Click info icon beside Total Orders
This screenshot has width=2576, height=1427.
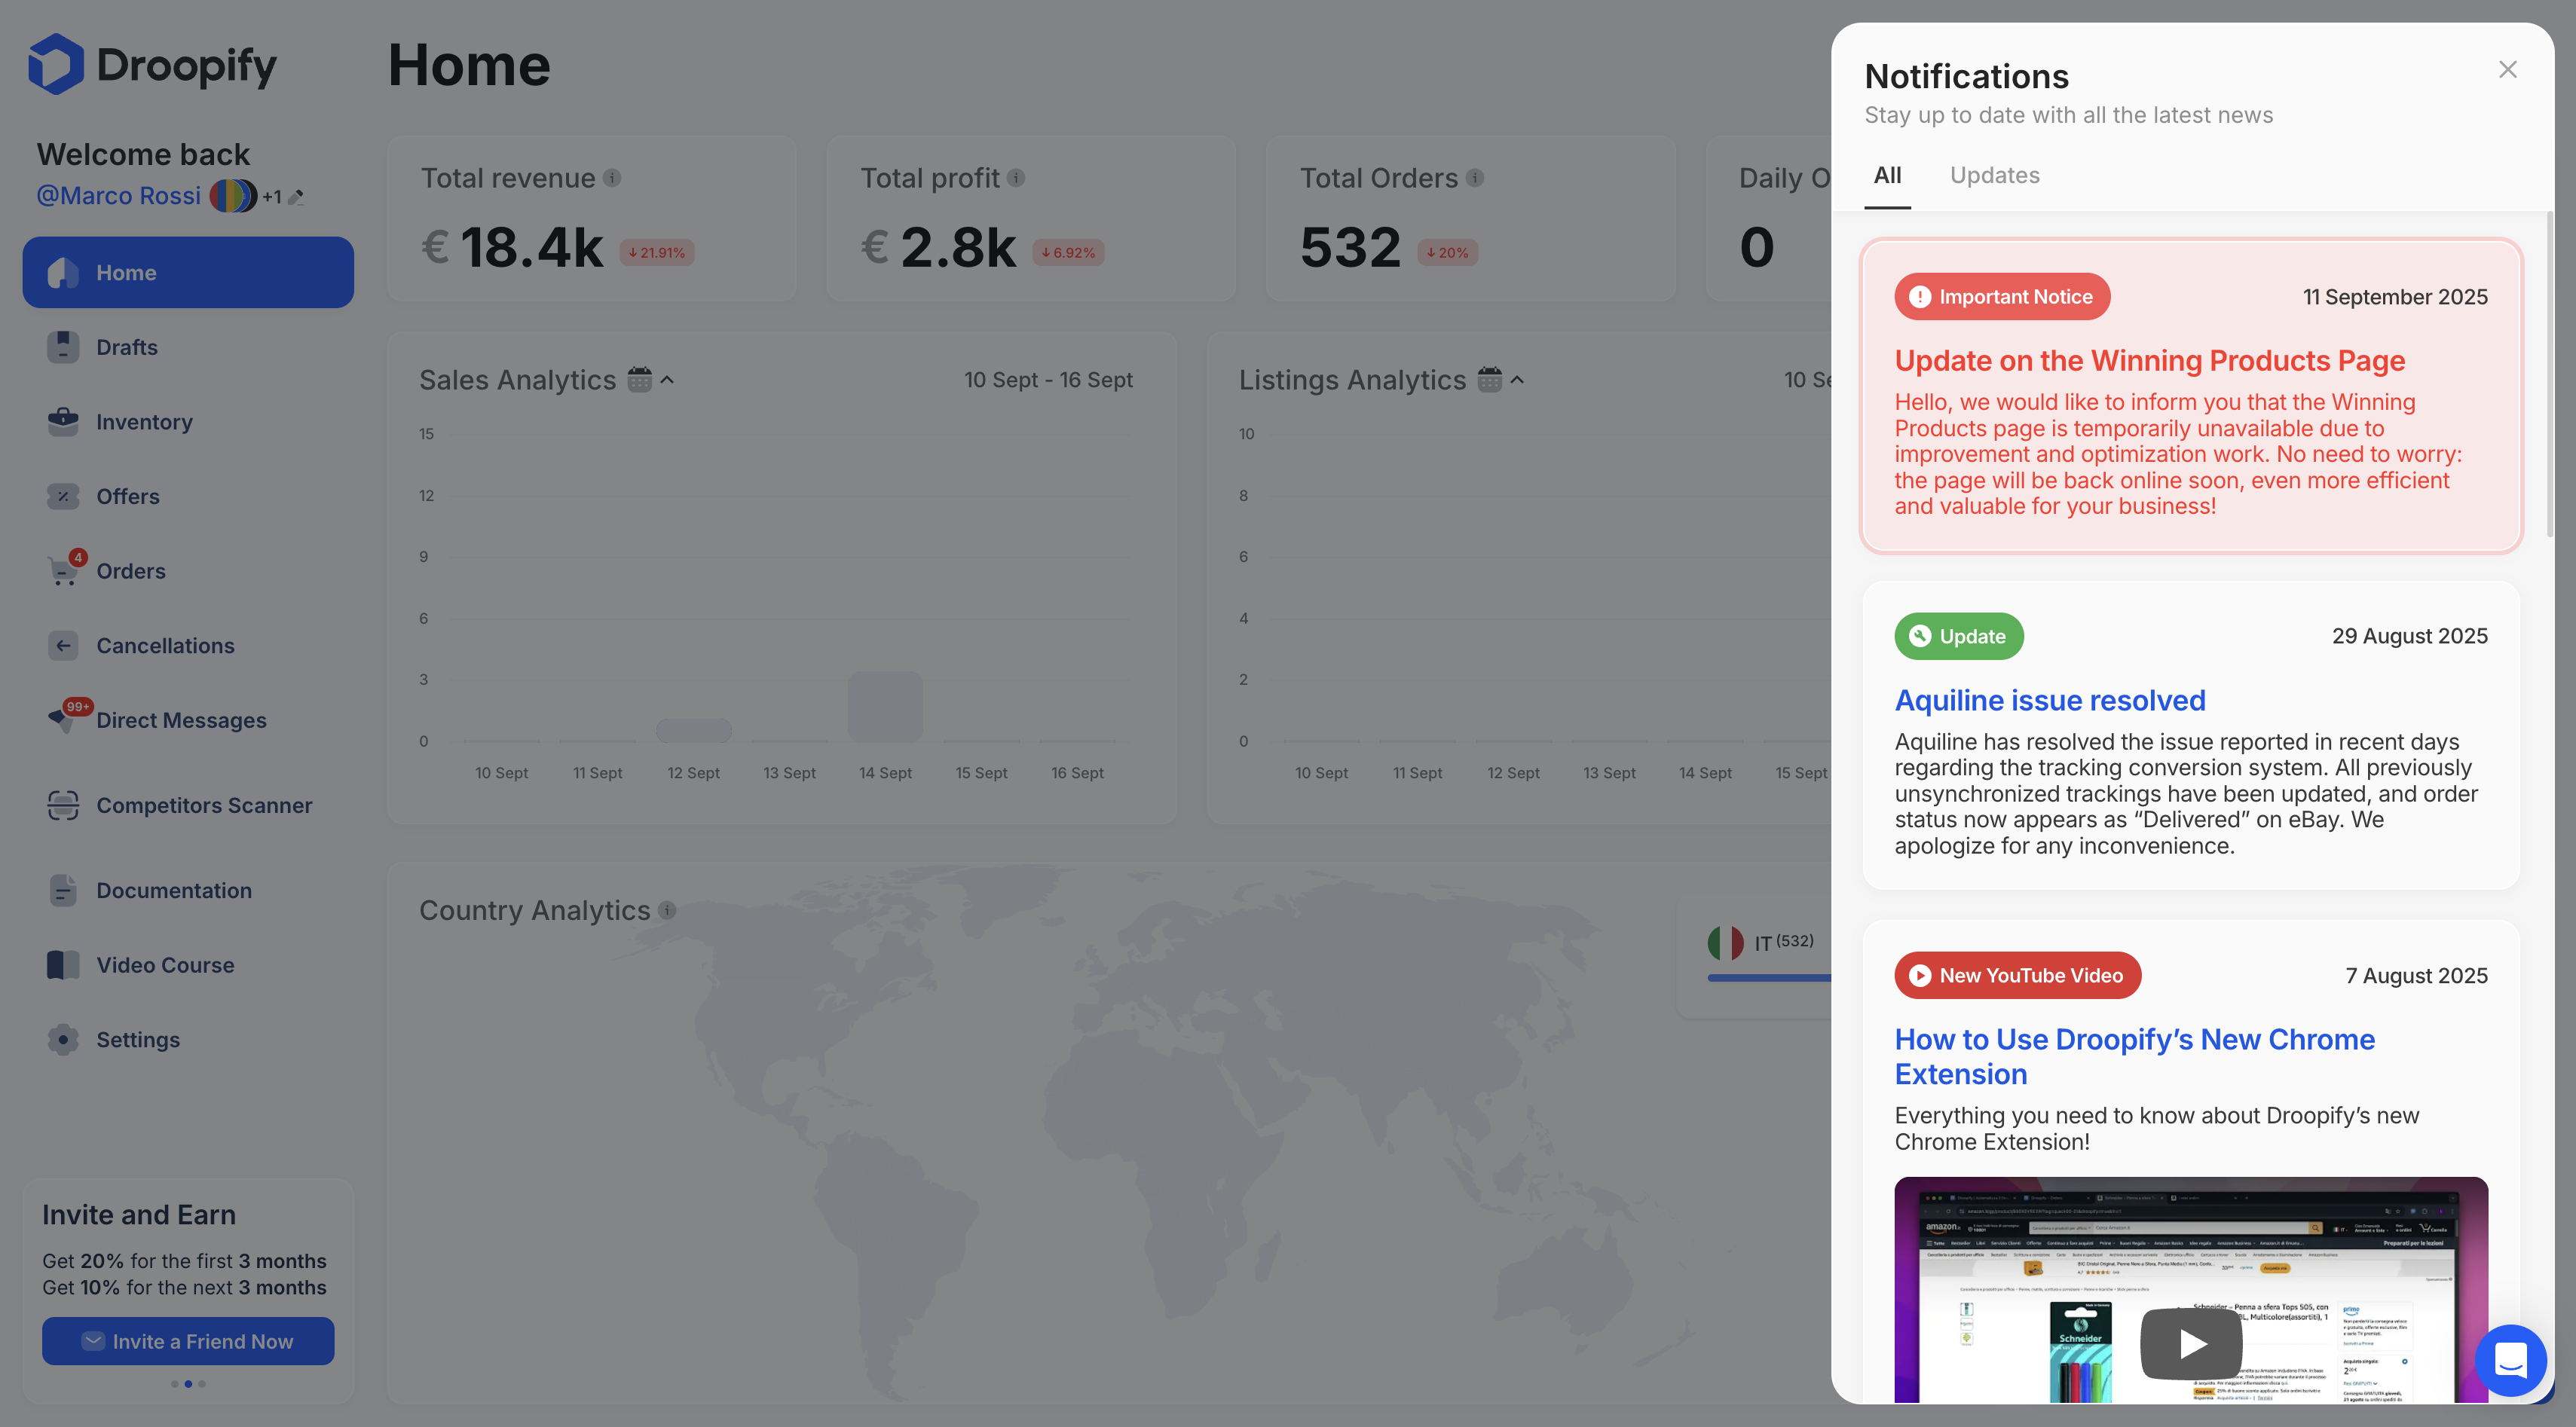(x=1475, y=178)
